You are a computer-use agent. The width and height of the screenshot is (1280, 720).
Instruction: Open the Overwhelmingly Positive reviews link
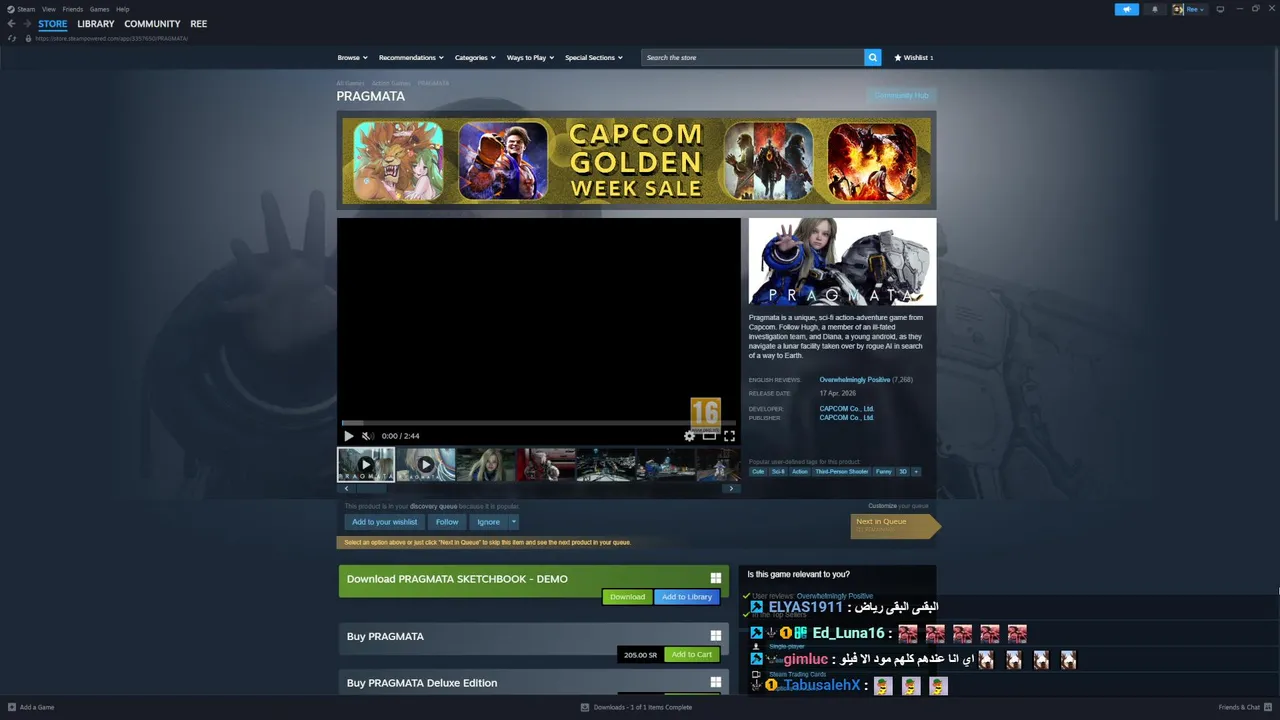[854, 380]
